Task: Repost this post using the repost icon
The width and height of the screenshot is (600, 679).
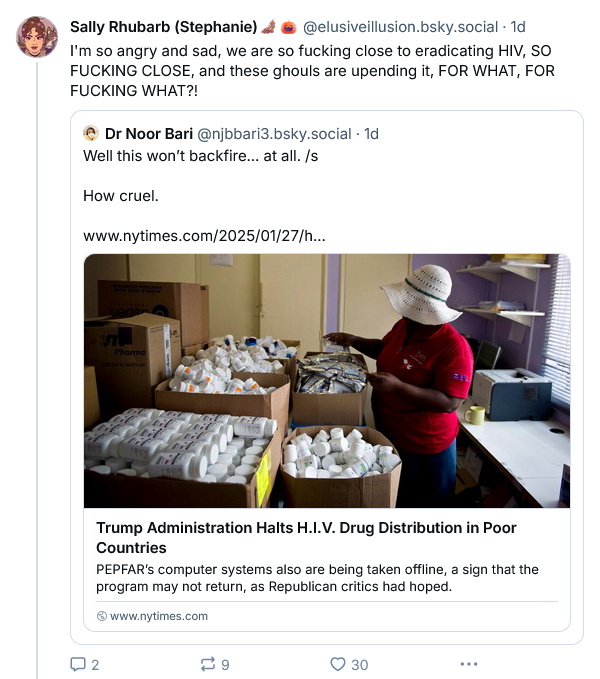Action: (x=208, y=664)
